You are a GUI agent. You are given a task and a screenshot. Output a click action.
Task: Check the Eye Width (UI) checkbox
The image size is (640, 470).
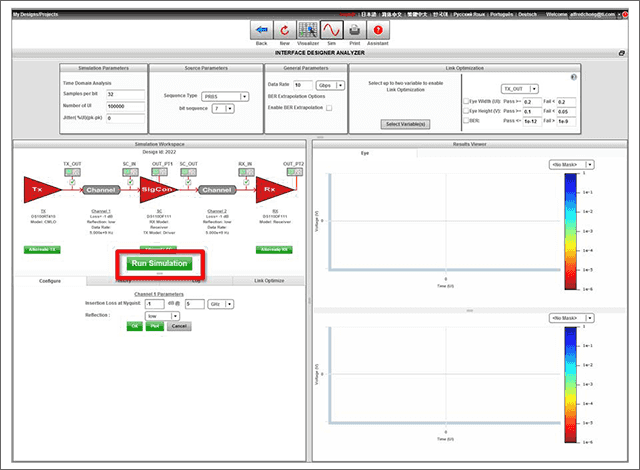pos(466,101)
